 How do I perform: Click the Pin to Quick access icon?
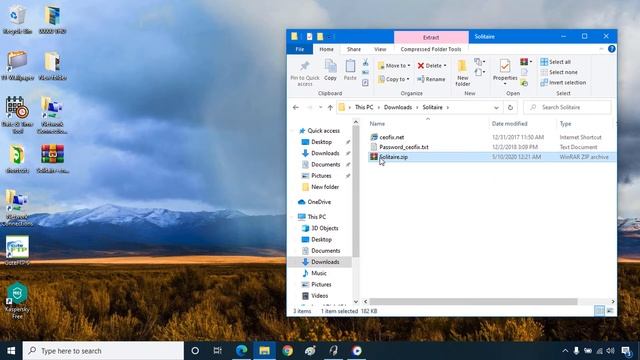pyautogui.click(x=304, y=65)
